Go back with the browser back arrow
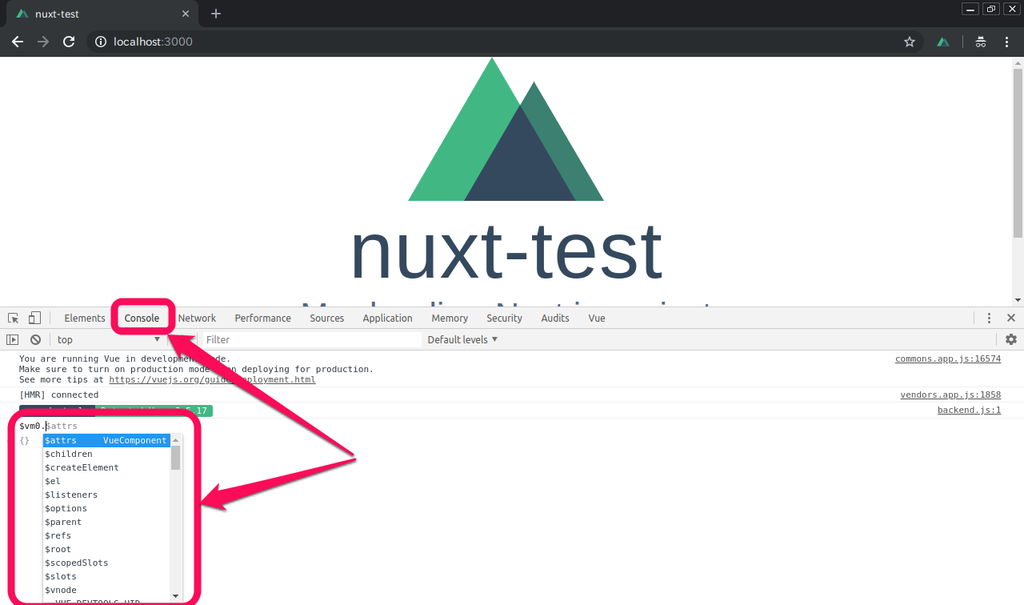 18,42
